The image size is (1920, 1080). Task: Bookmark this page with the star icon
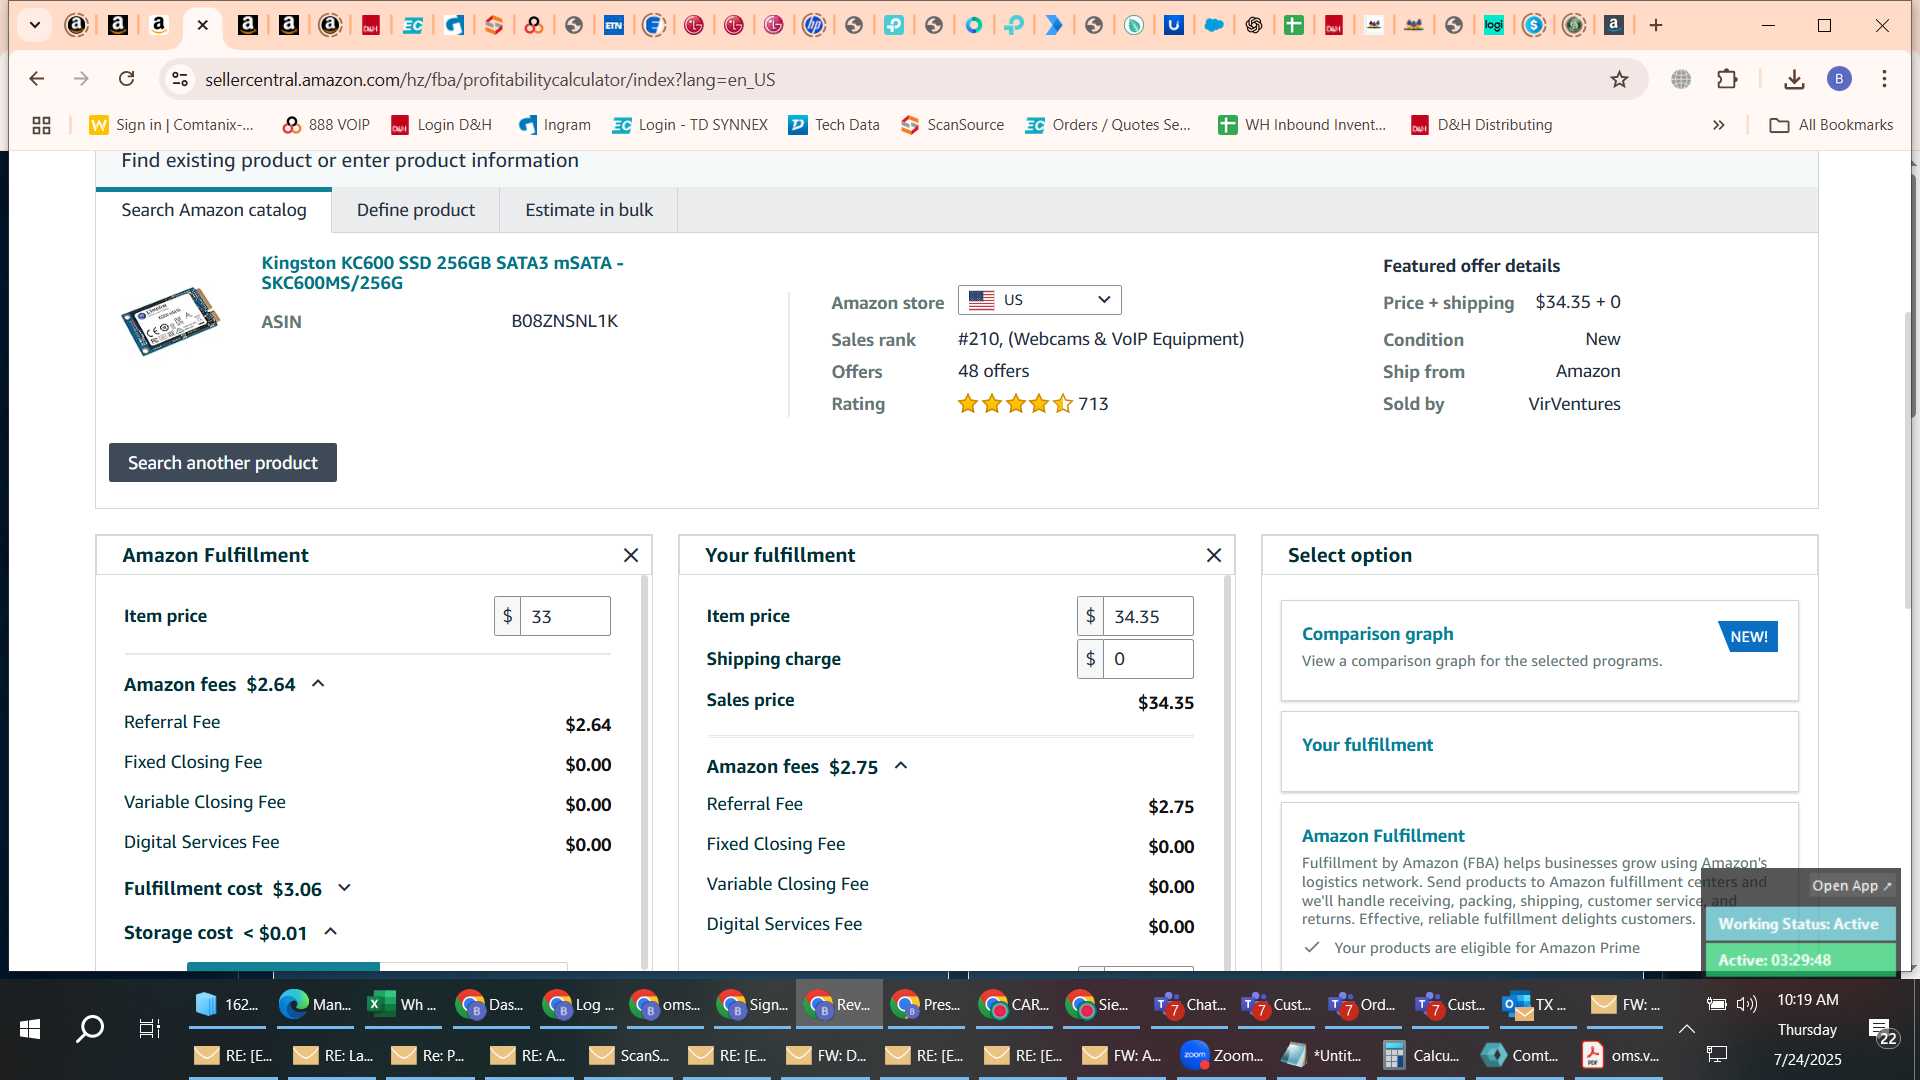tap(1619, 79)
